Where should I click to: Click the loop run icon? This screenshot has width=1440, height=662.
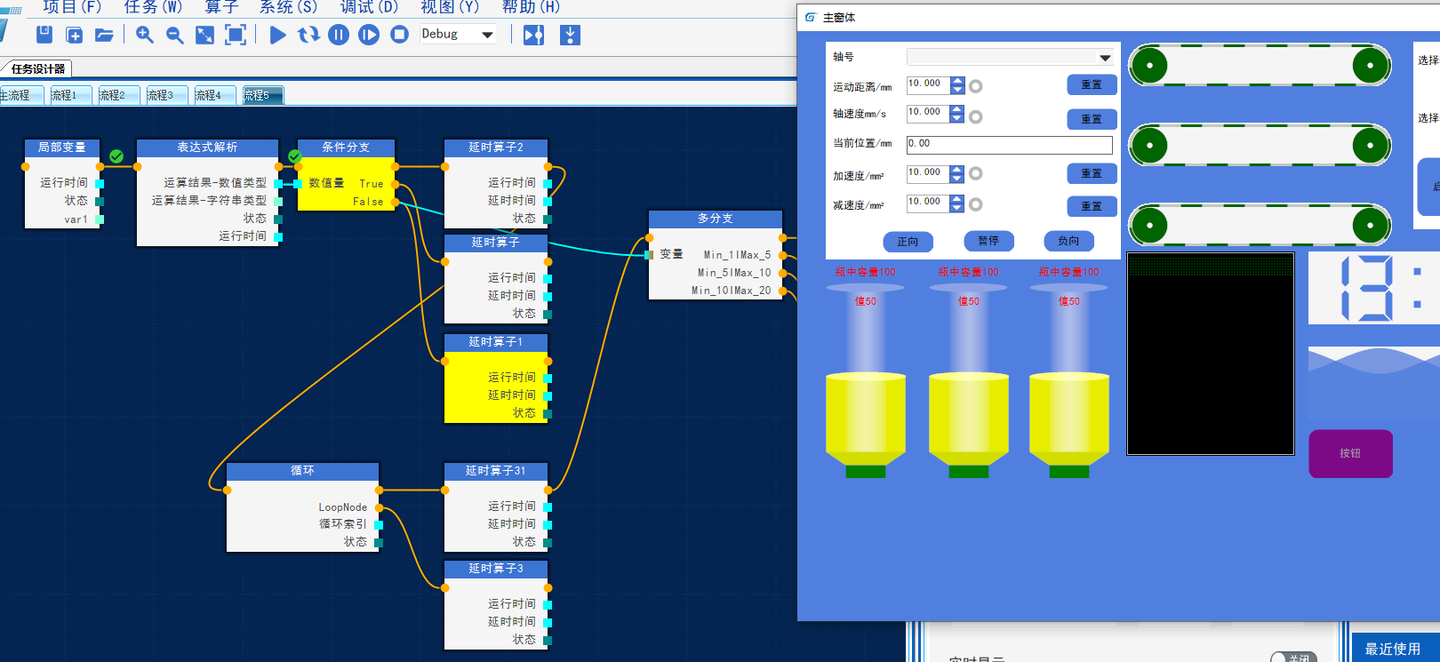click(308, 35)
